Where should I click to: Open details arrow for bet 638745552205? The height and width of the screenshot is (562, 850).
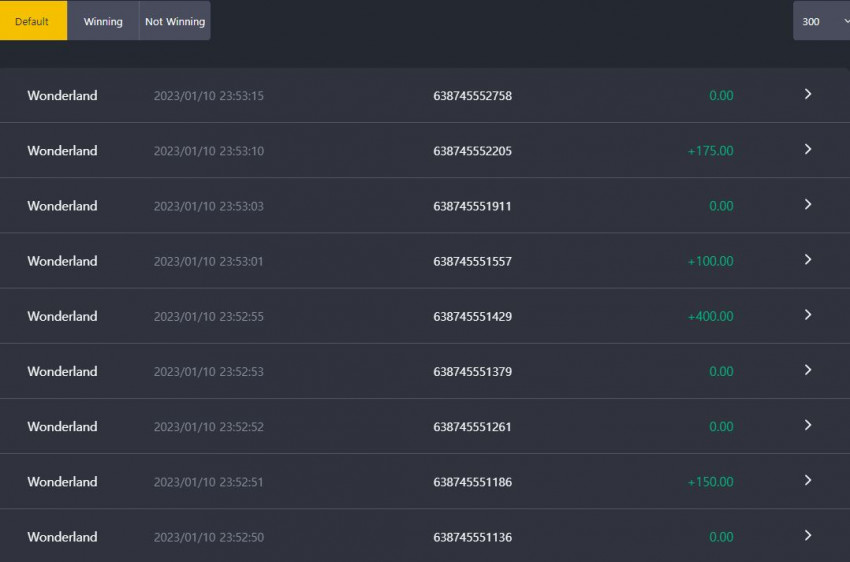(x=808, y=150)
